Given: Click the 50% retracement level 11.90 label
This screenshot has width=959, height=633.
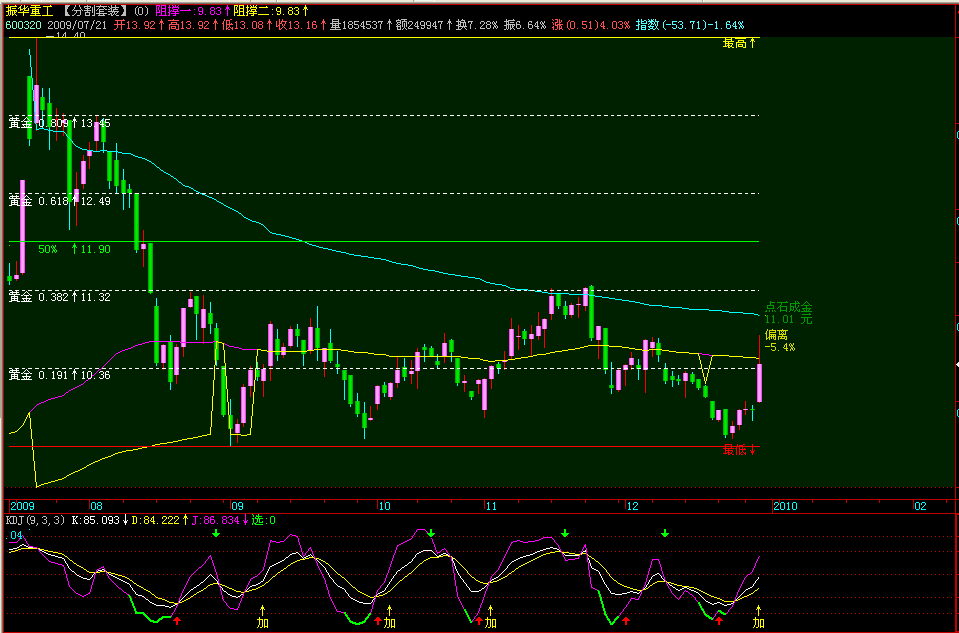Looking at the screenshot, I should coord(74,249).
